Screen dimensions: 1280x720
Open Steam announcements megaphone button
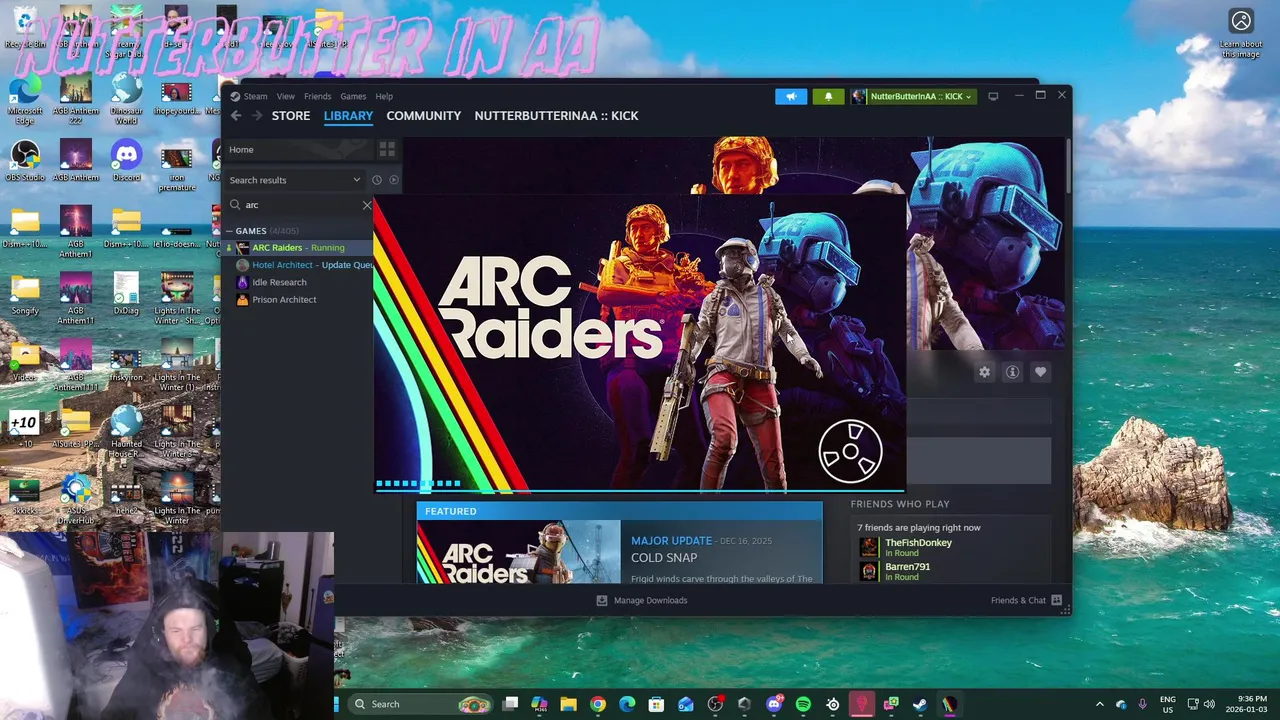[x=791, y=96]
